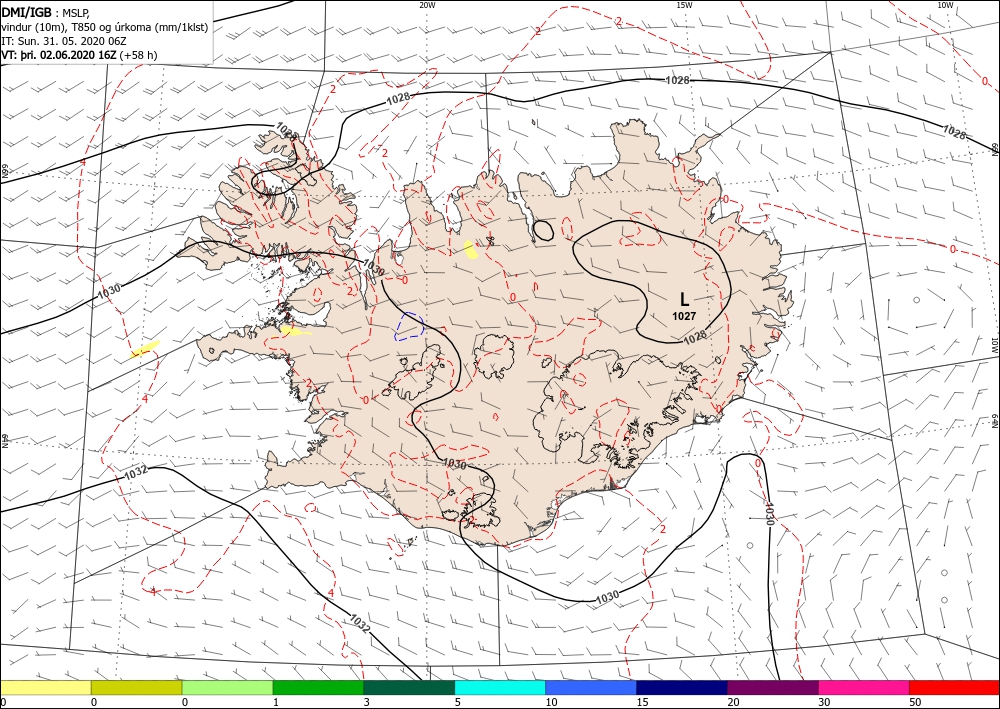Click the 'L' low pressure symbol
This screenshot has width=1000, height=709.
tap(684, 300)
